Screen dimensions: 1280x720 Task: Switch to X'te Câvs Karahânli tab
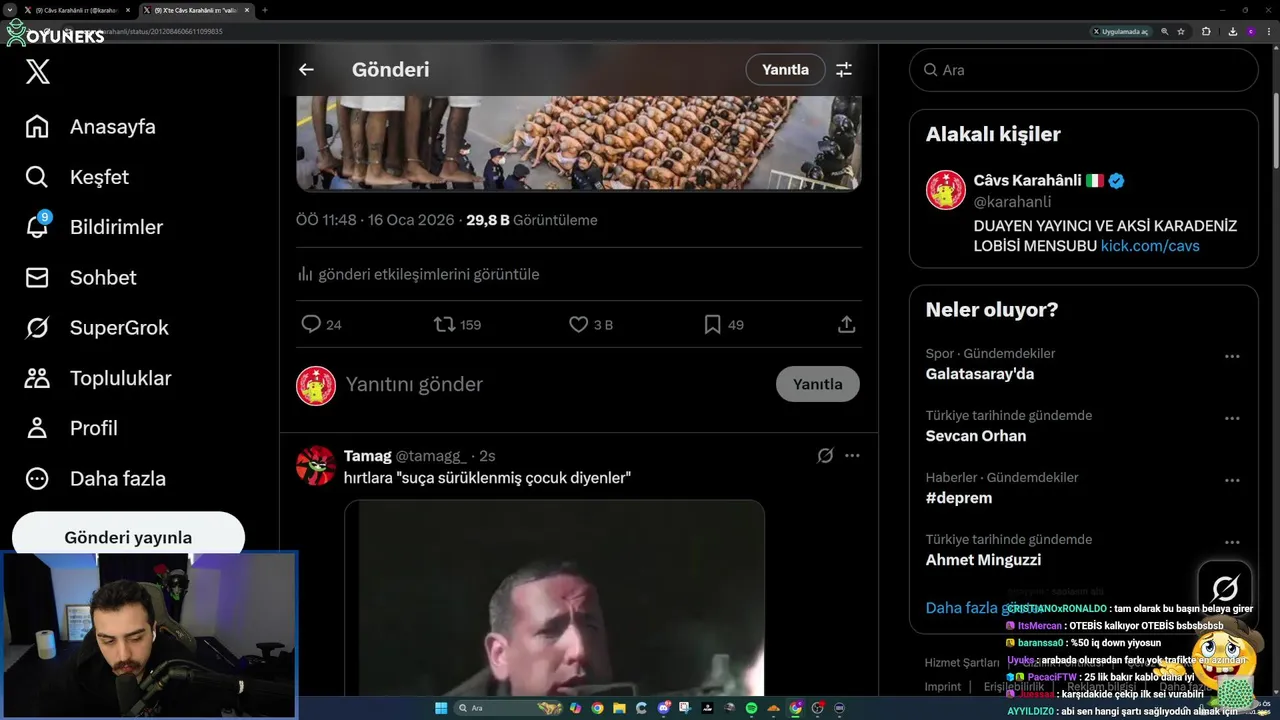coord(194,9)
